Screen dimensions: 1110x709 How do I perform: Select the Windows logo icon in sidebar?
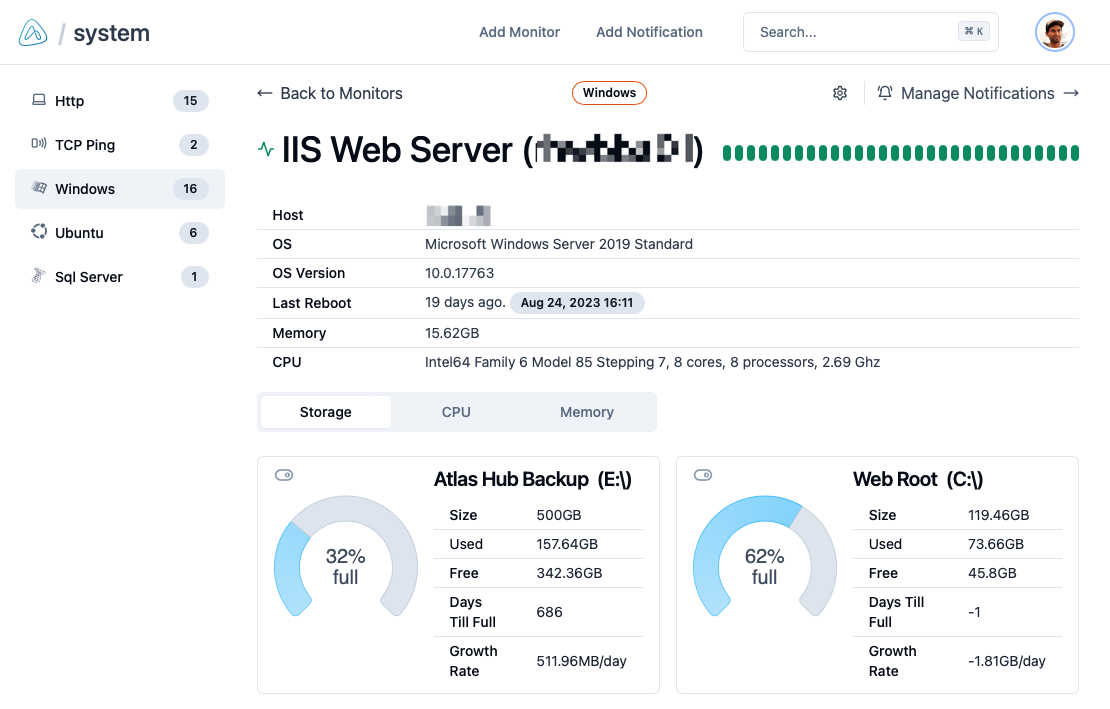40,188
